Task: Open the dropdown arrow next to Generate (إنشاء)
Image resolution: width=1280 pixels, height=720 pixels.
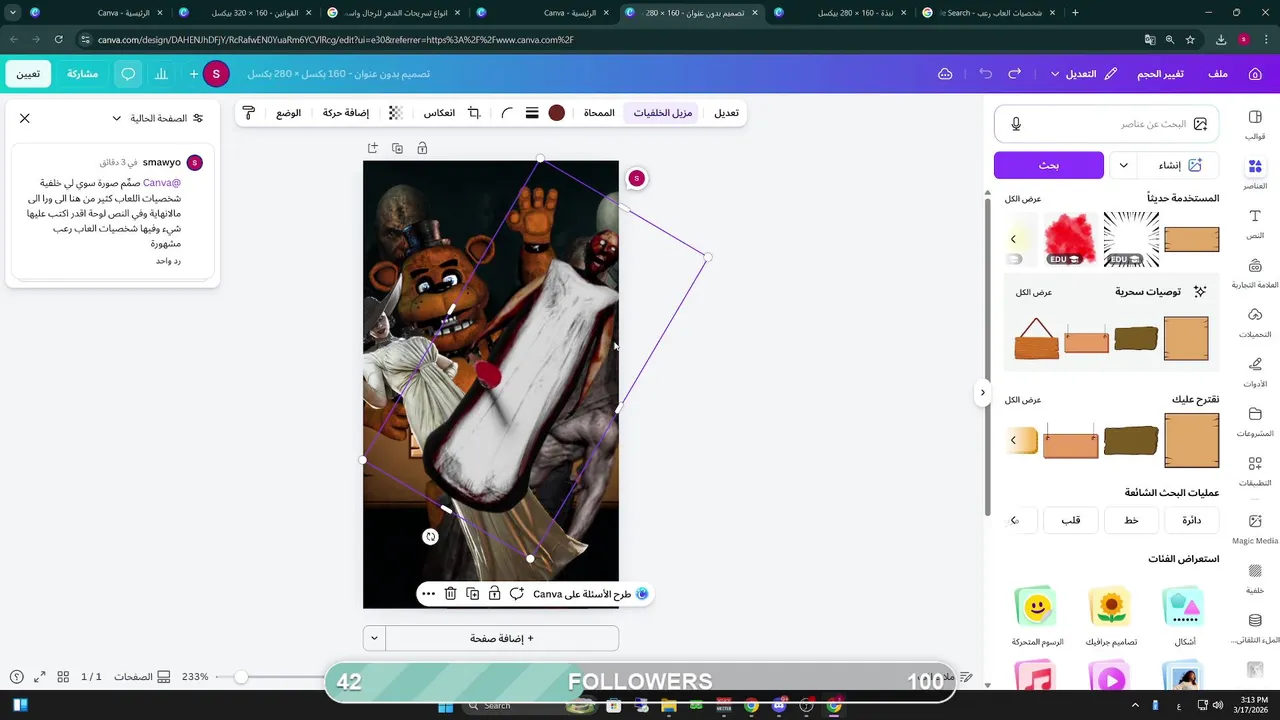Action: pos(1124,165)
